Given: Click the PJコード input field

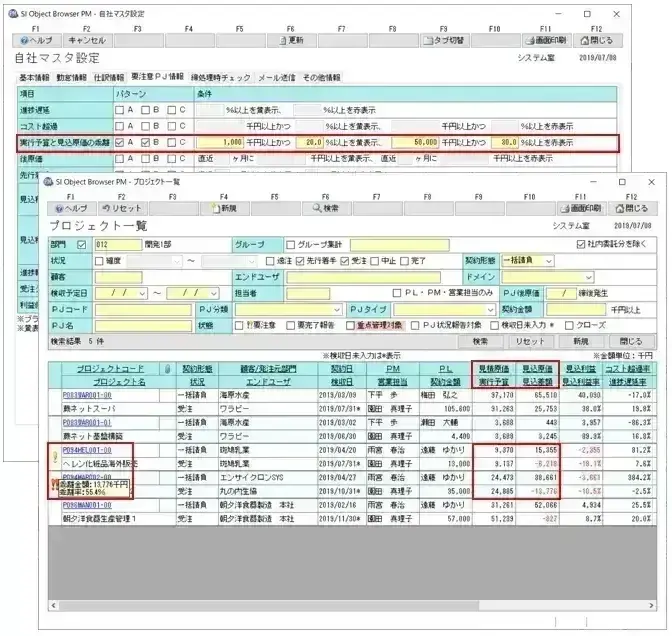Looking at the screenshot, I should [143, 310].
